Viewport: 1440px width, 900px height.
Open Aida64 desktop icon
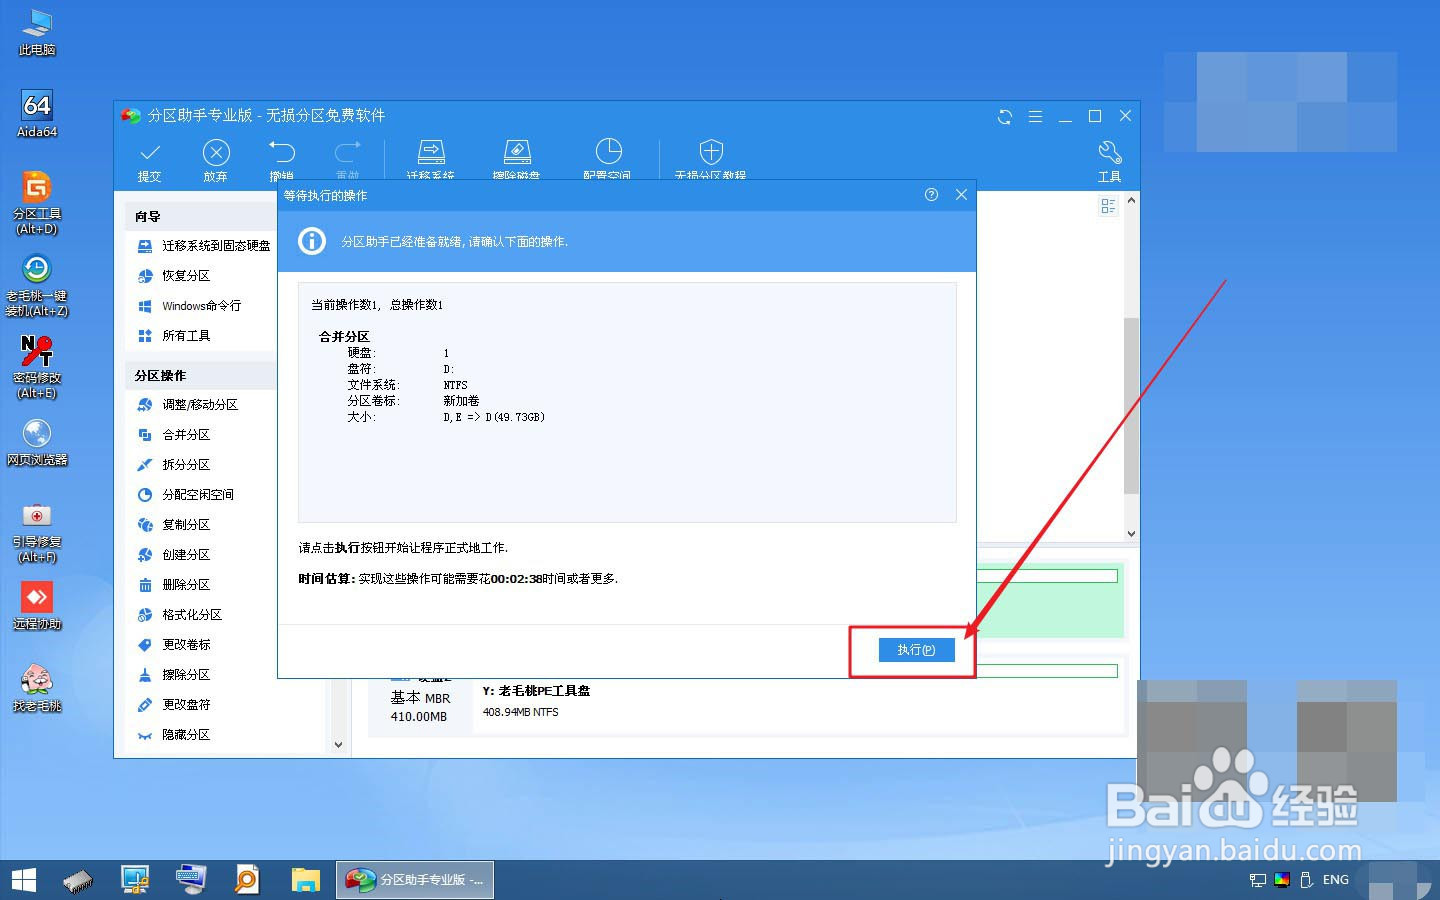tap(37, 114)
